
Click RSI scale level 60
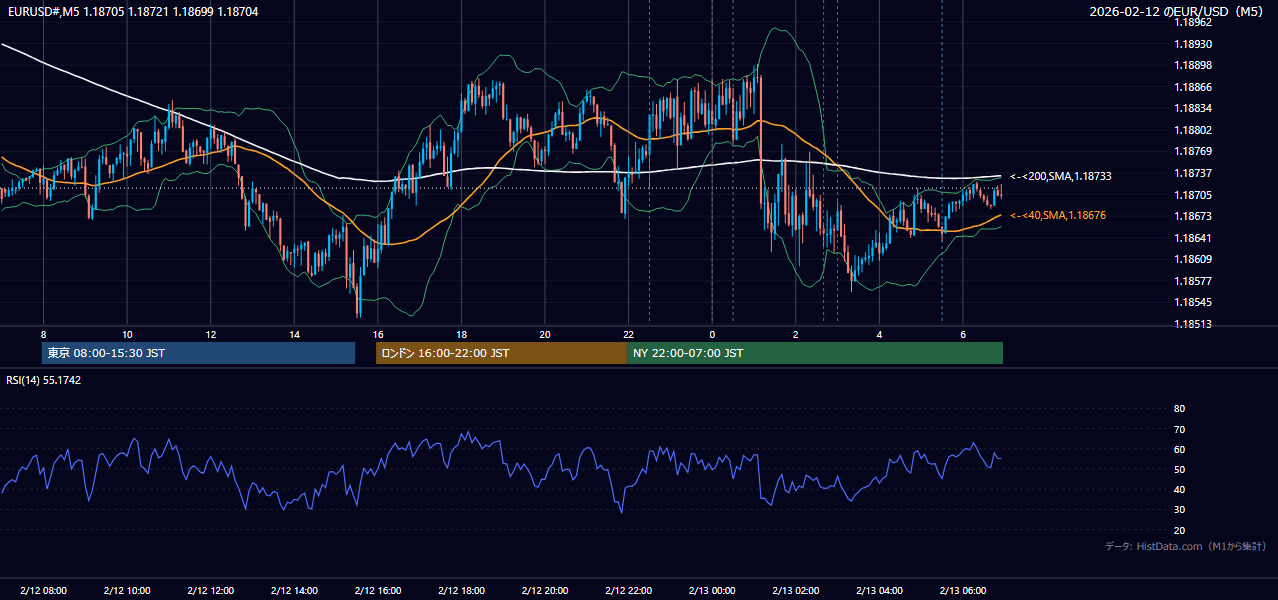(1179, 449)
